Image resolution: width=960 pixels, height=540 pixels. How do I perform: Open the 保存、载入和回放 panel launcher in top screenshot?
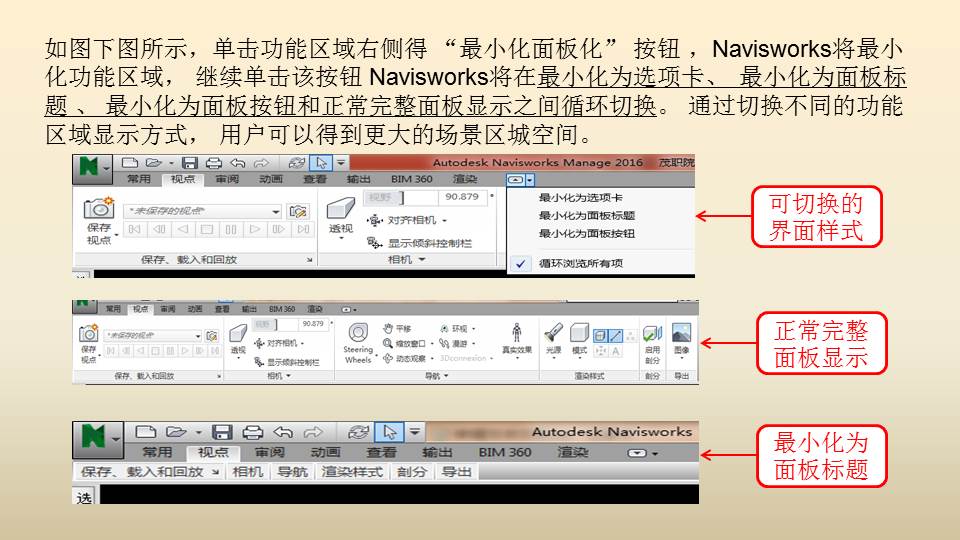tap(310, 260)
